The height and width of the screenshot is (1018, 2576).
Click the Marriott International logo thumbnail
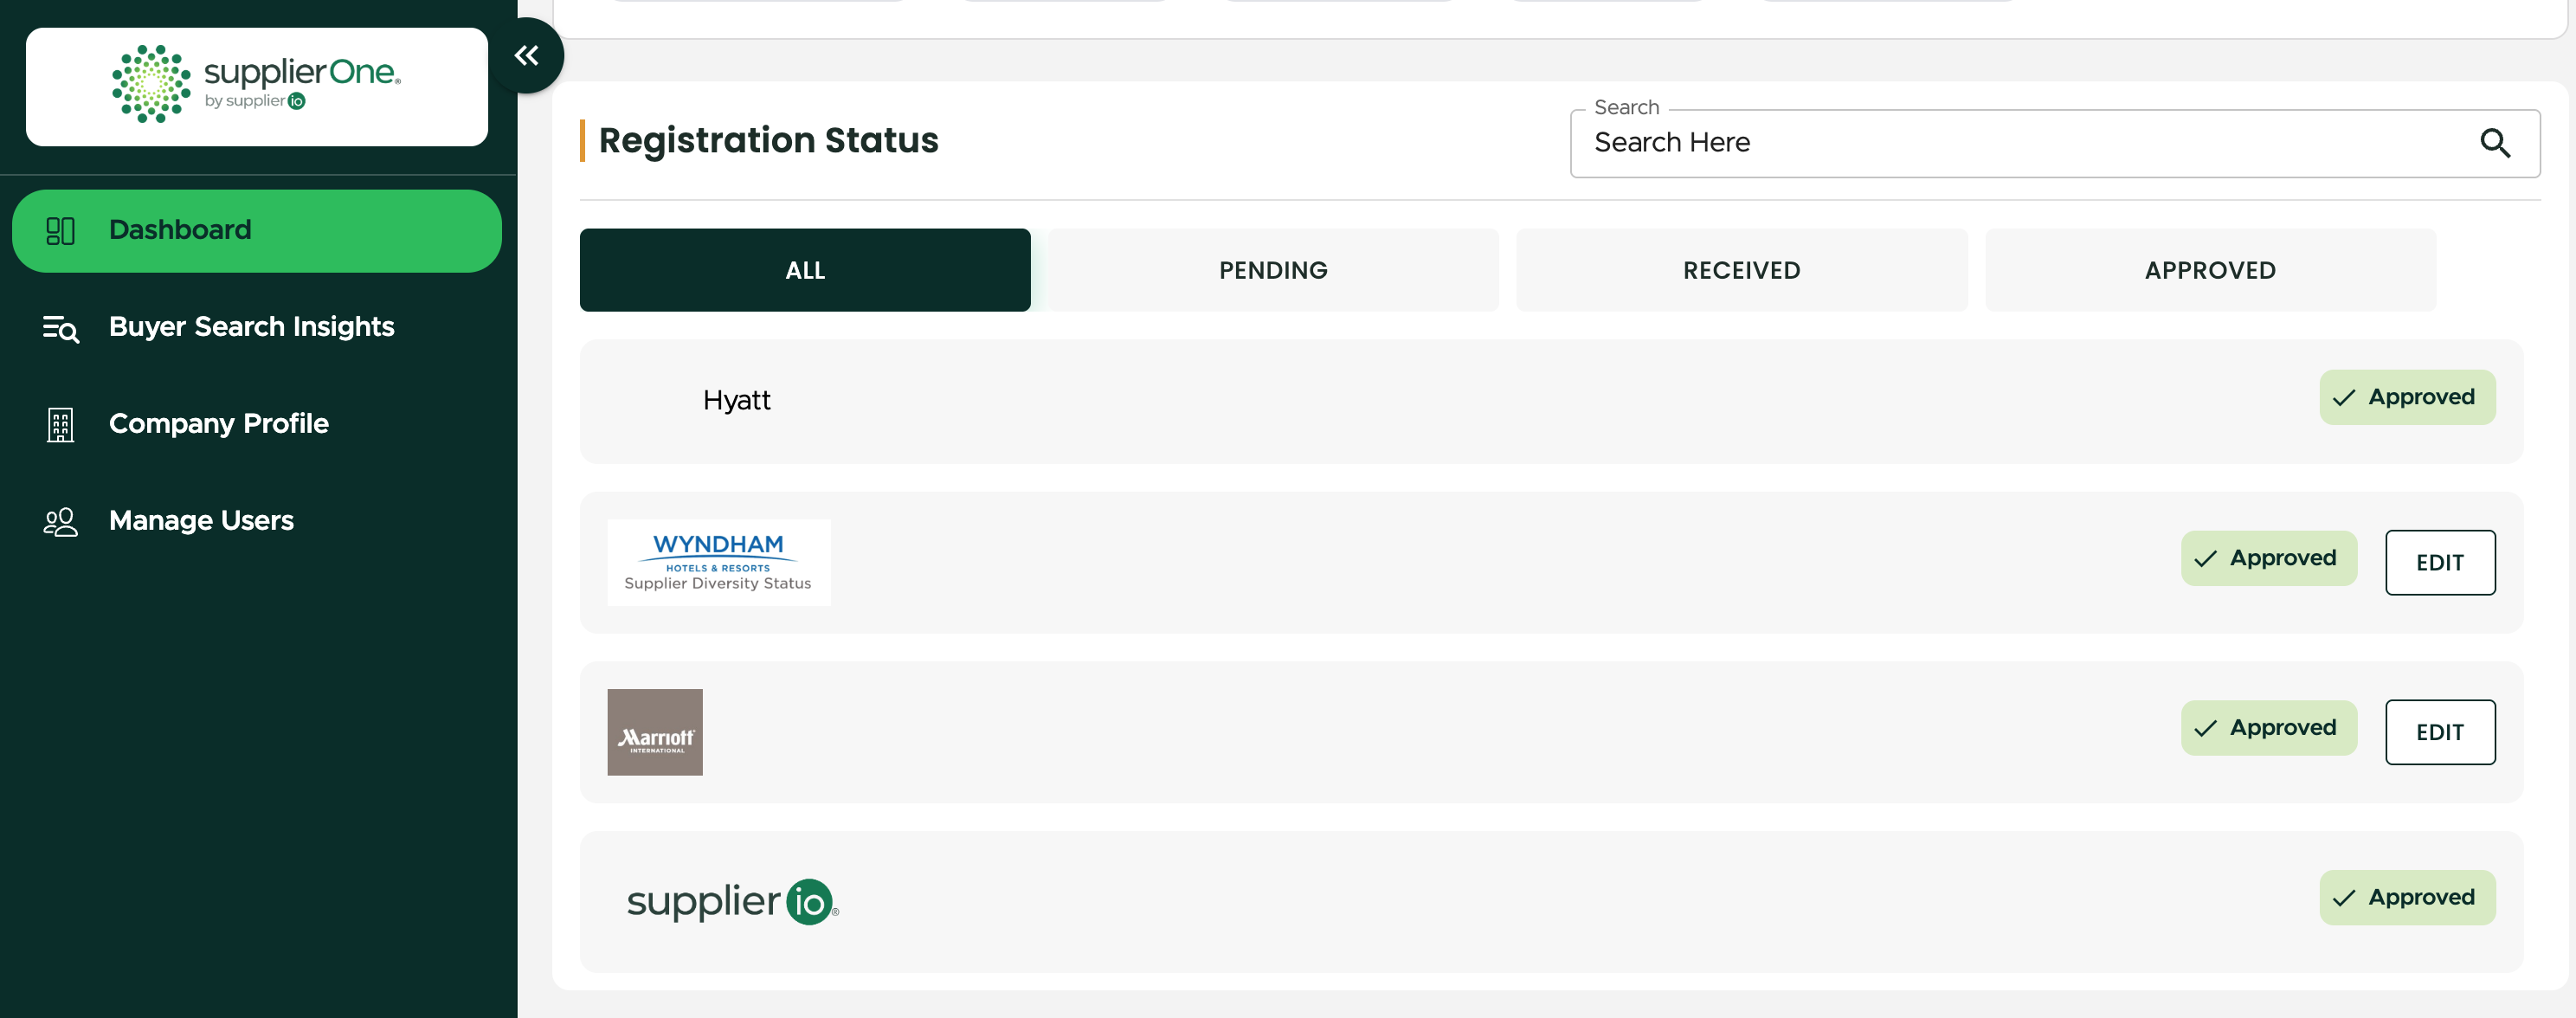click(x=655, y=732)
